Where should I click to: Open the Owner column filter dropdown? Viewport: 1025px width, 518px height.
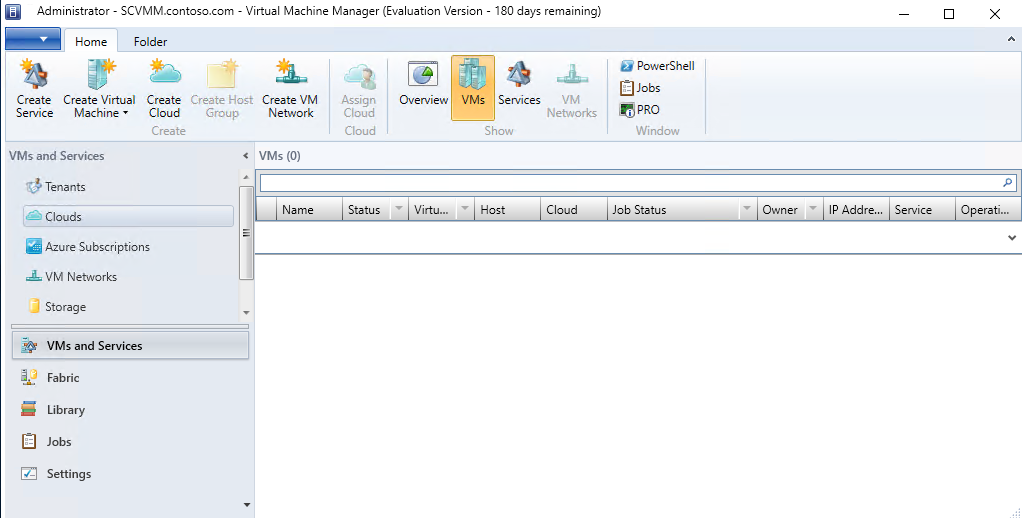click(813, 209)
